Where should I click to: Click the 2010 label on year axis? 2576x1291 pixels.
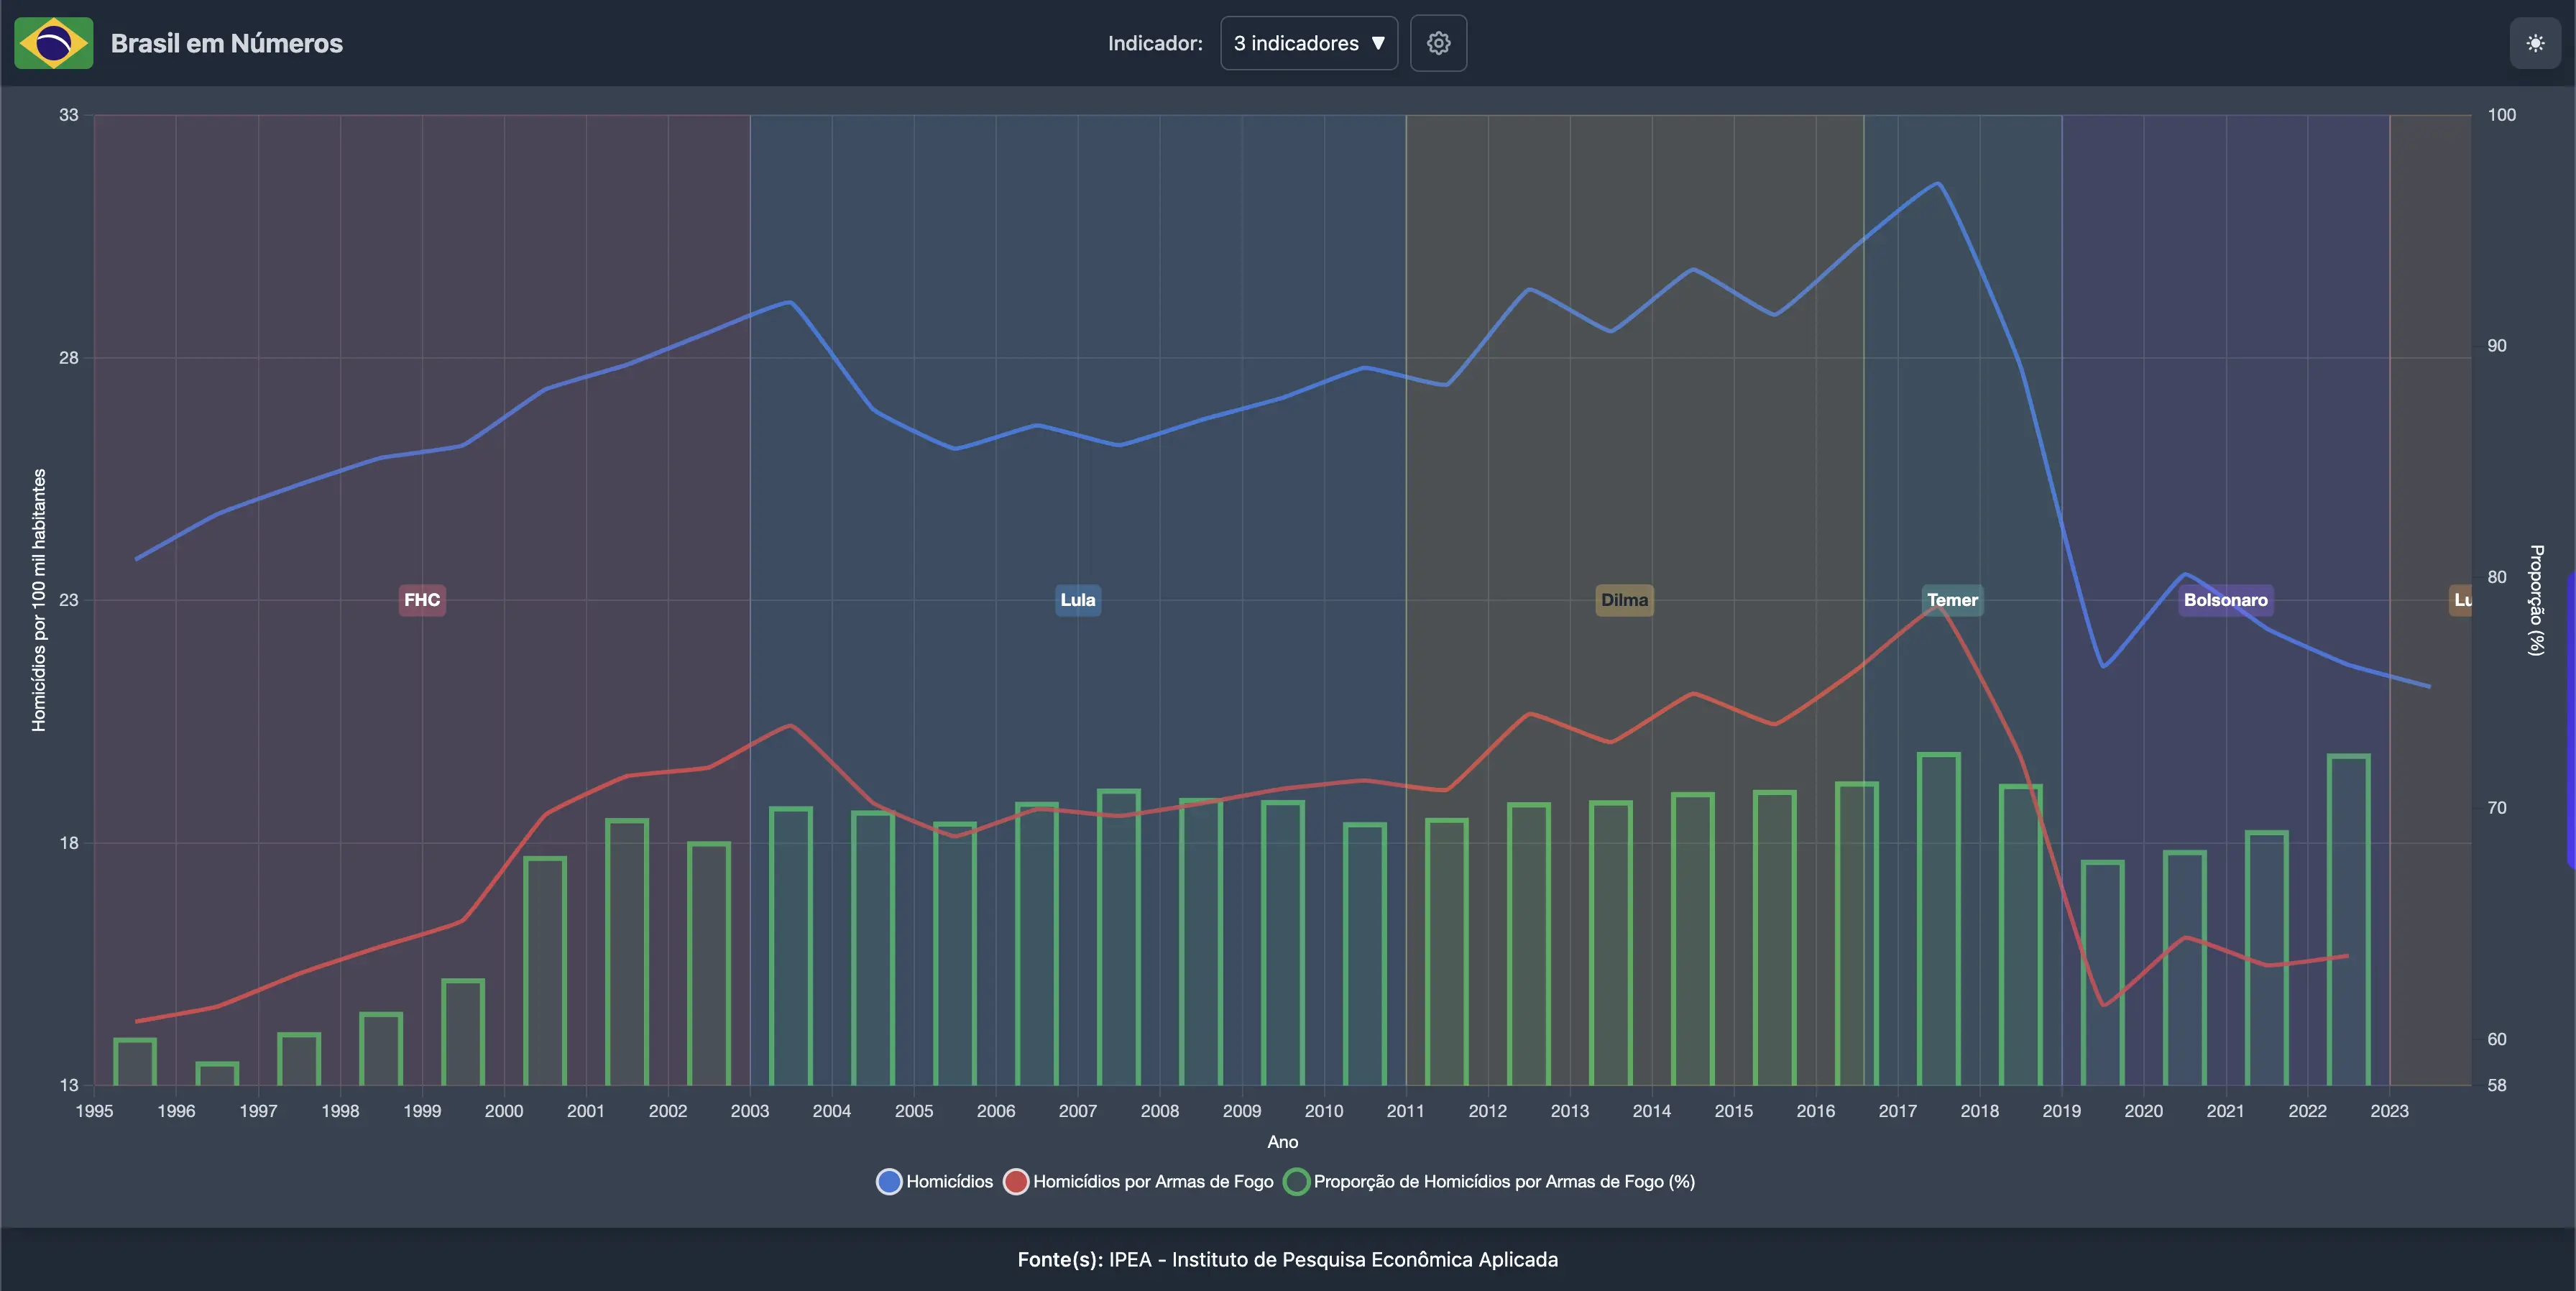point(1323,1111)
